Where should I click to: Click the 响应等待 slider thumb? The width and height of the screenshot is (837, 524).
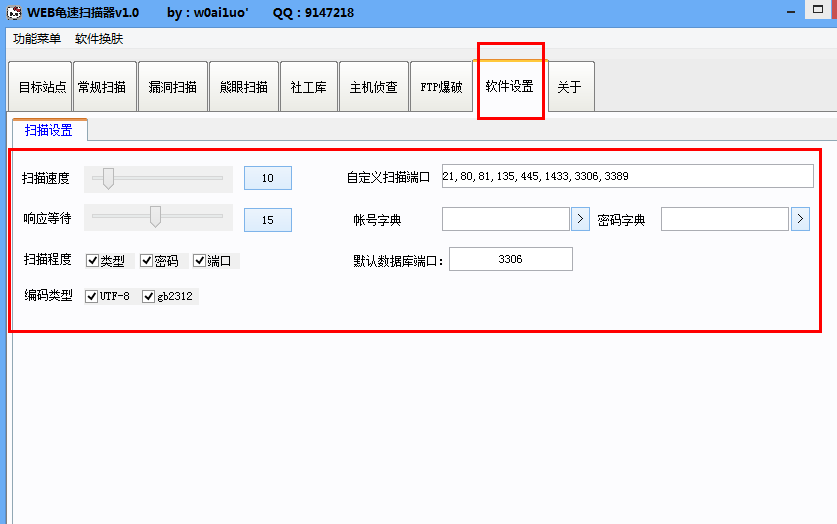155,217
